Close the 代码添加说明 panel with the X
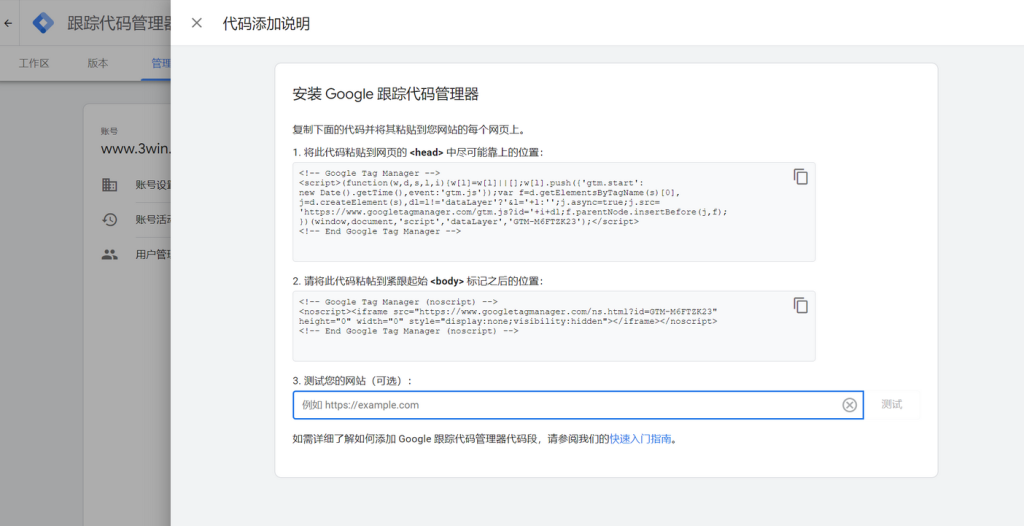The width and height of the screenshot is (1024, 526). coord(197,23)
